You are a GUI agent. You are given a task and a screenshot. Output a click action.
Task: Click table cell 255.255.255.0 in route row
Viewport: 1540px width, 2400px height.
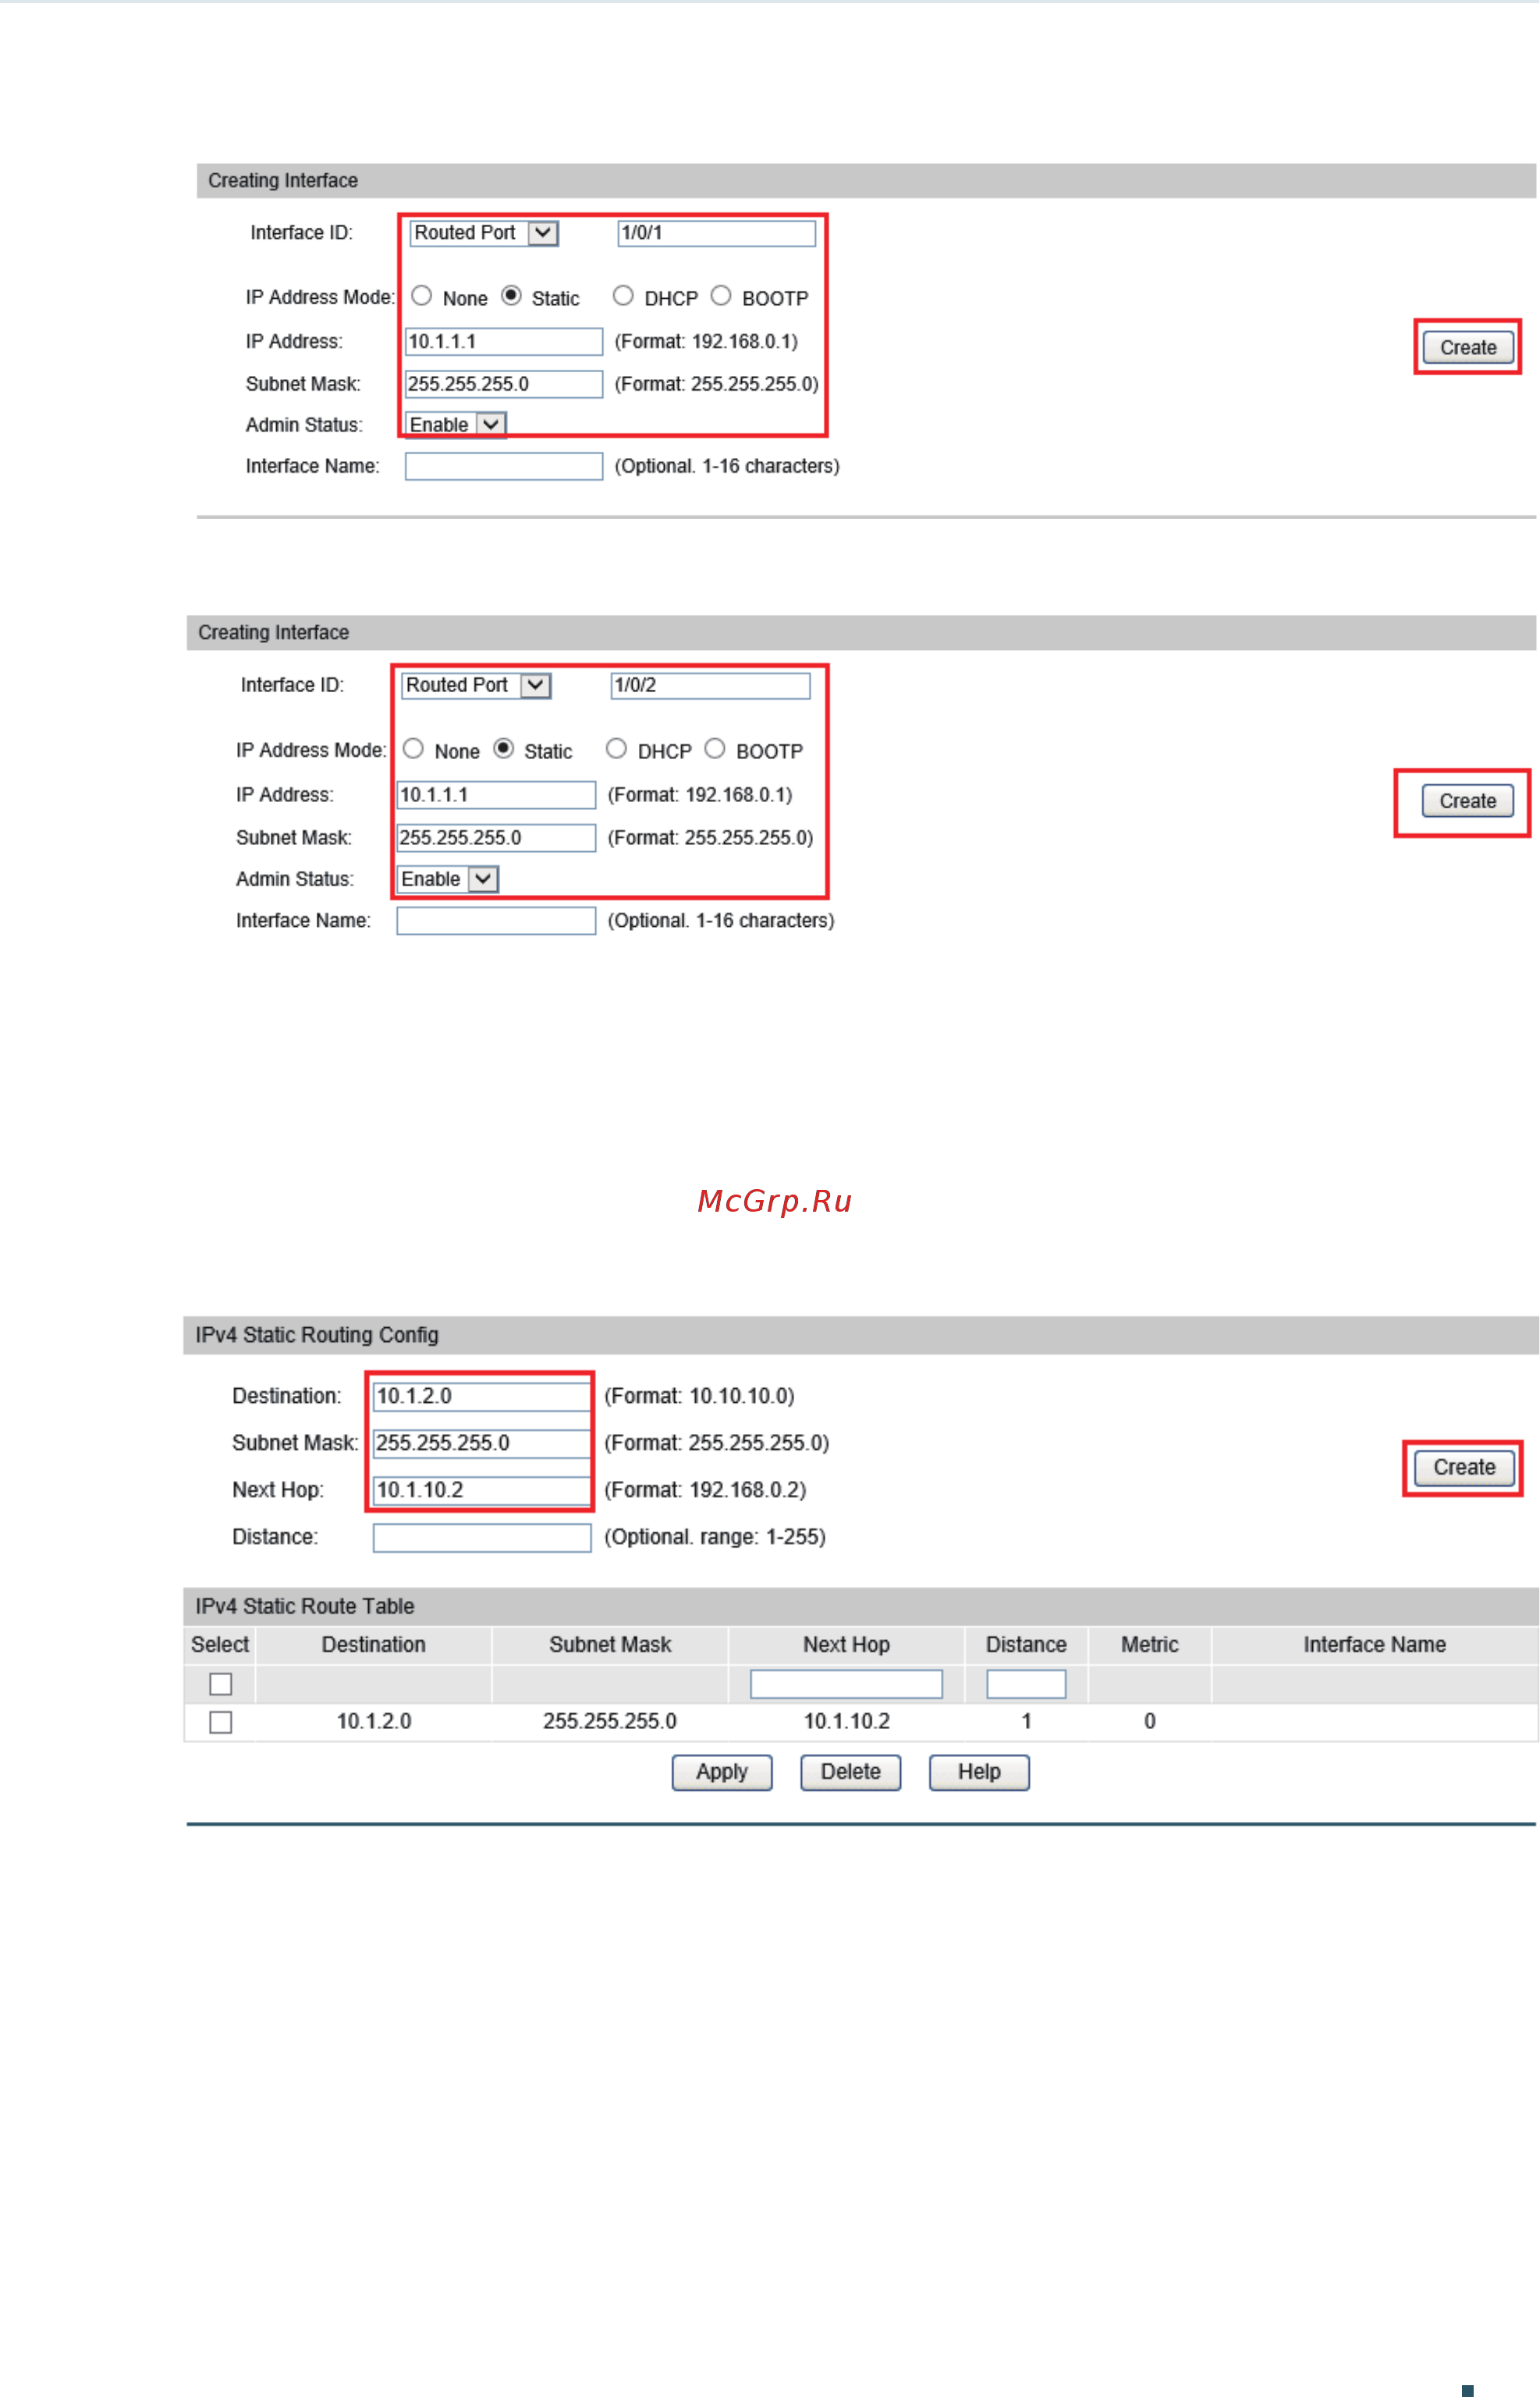pyautogui.click(x=610, y=1721)
